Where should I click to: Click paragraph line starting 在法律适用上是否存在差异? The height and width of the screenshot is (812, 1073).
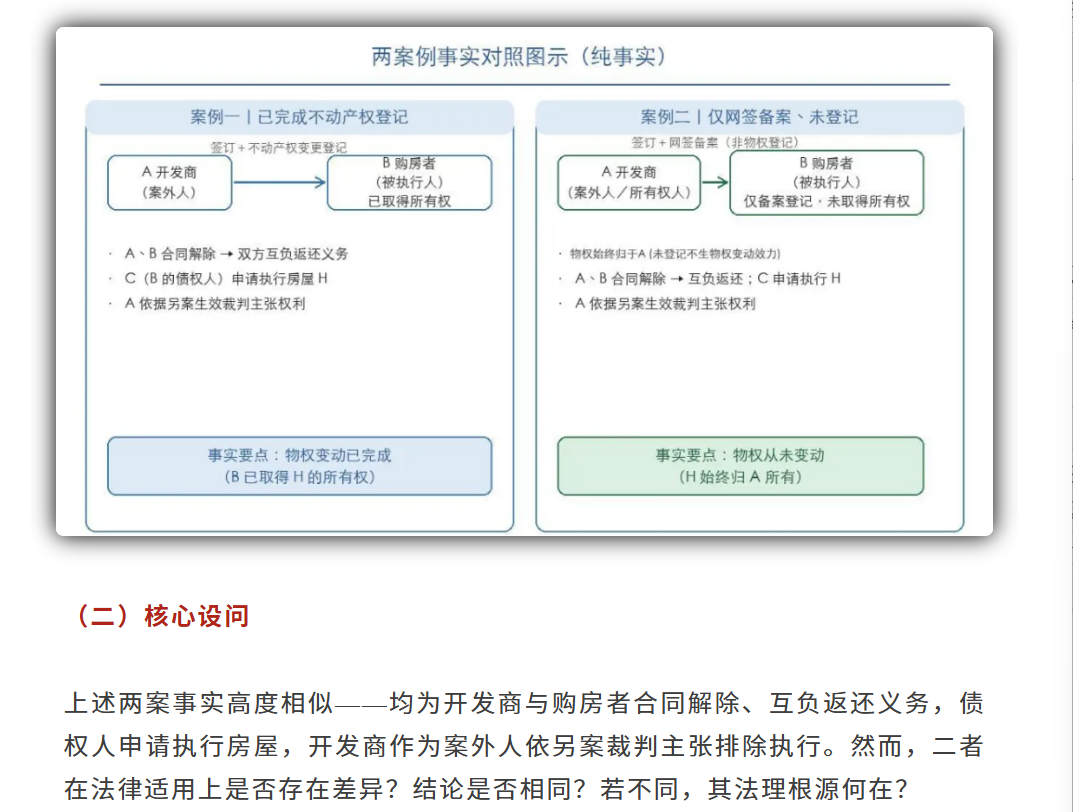pyautogui.click(x=486, y=789)
